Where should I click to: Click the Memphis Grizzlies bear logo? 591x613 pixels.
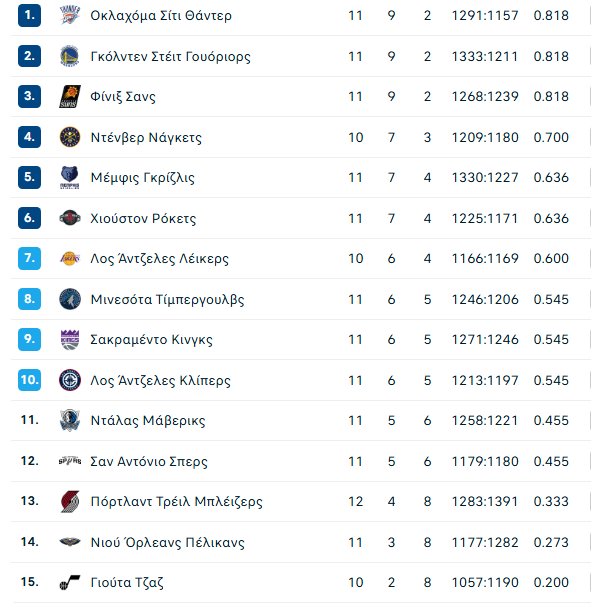coord(70,177)
